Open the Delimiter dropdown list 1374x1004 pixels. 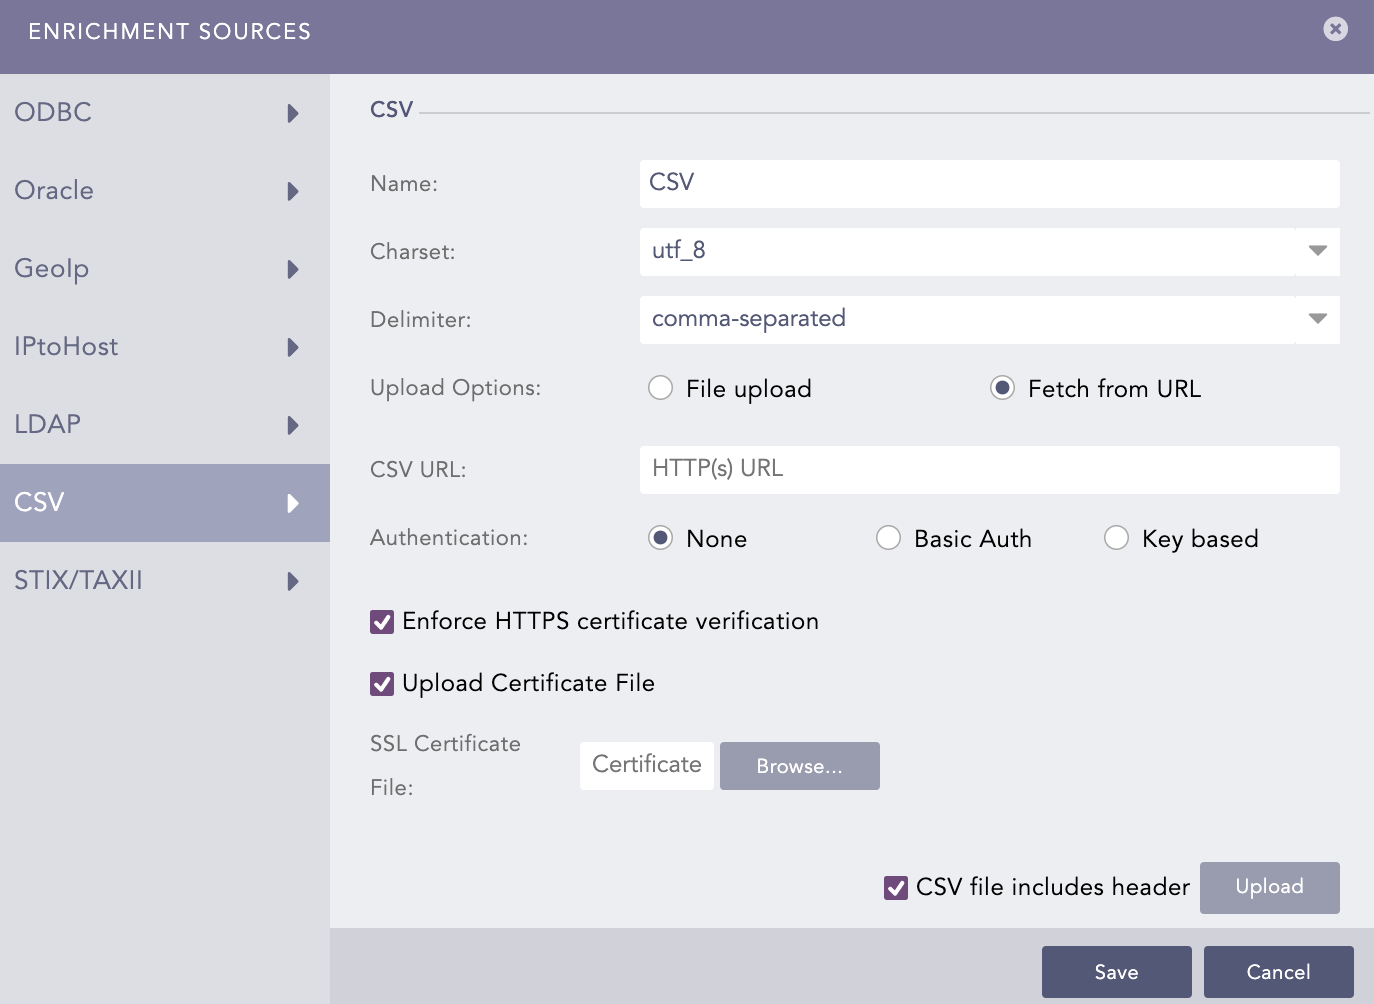(1318, 320)
